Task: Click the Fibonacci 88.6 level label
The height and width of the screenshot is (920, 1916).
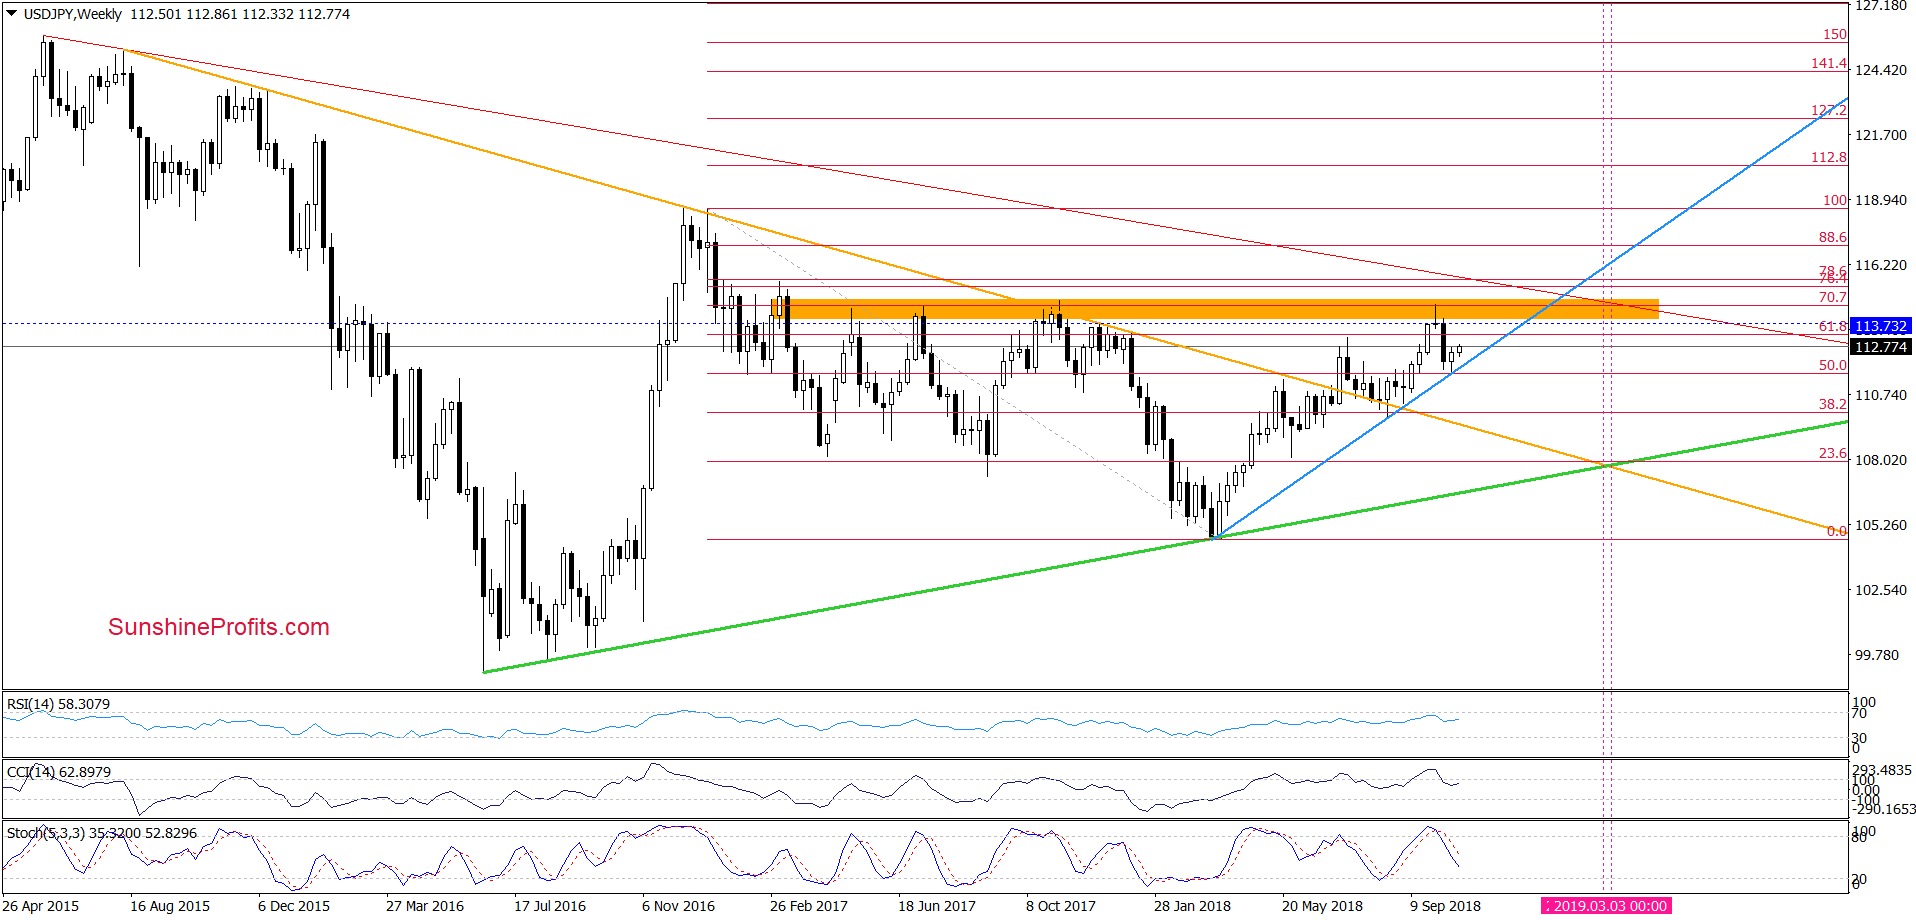Action: [1833, 237]
